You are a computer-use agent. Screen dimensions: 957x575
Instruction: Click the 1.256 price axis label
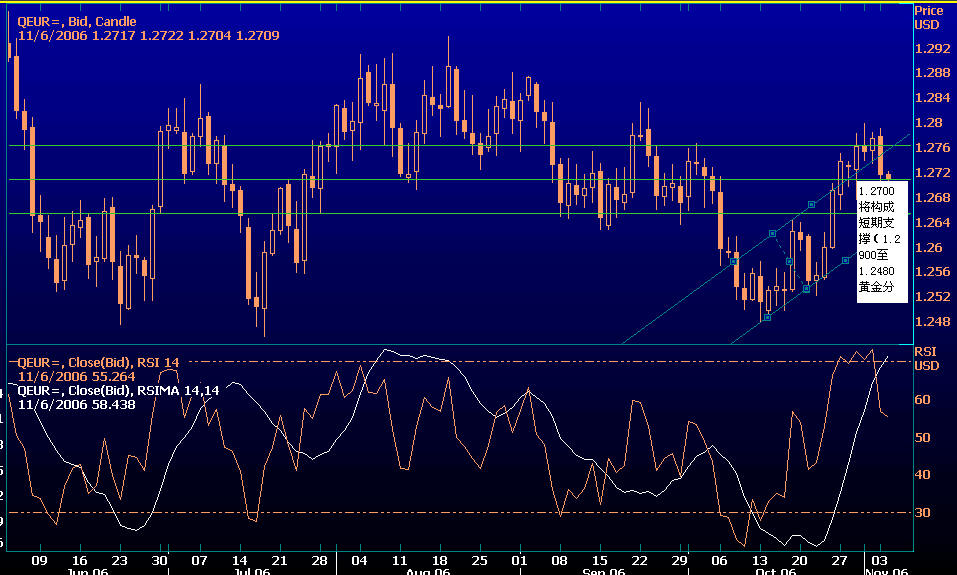coord(932,272)
